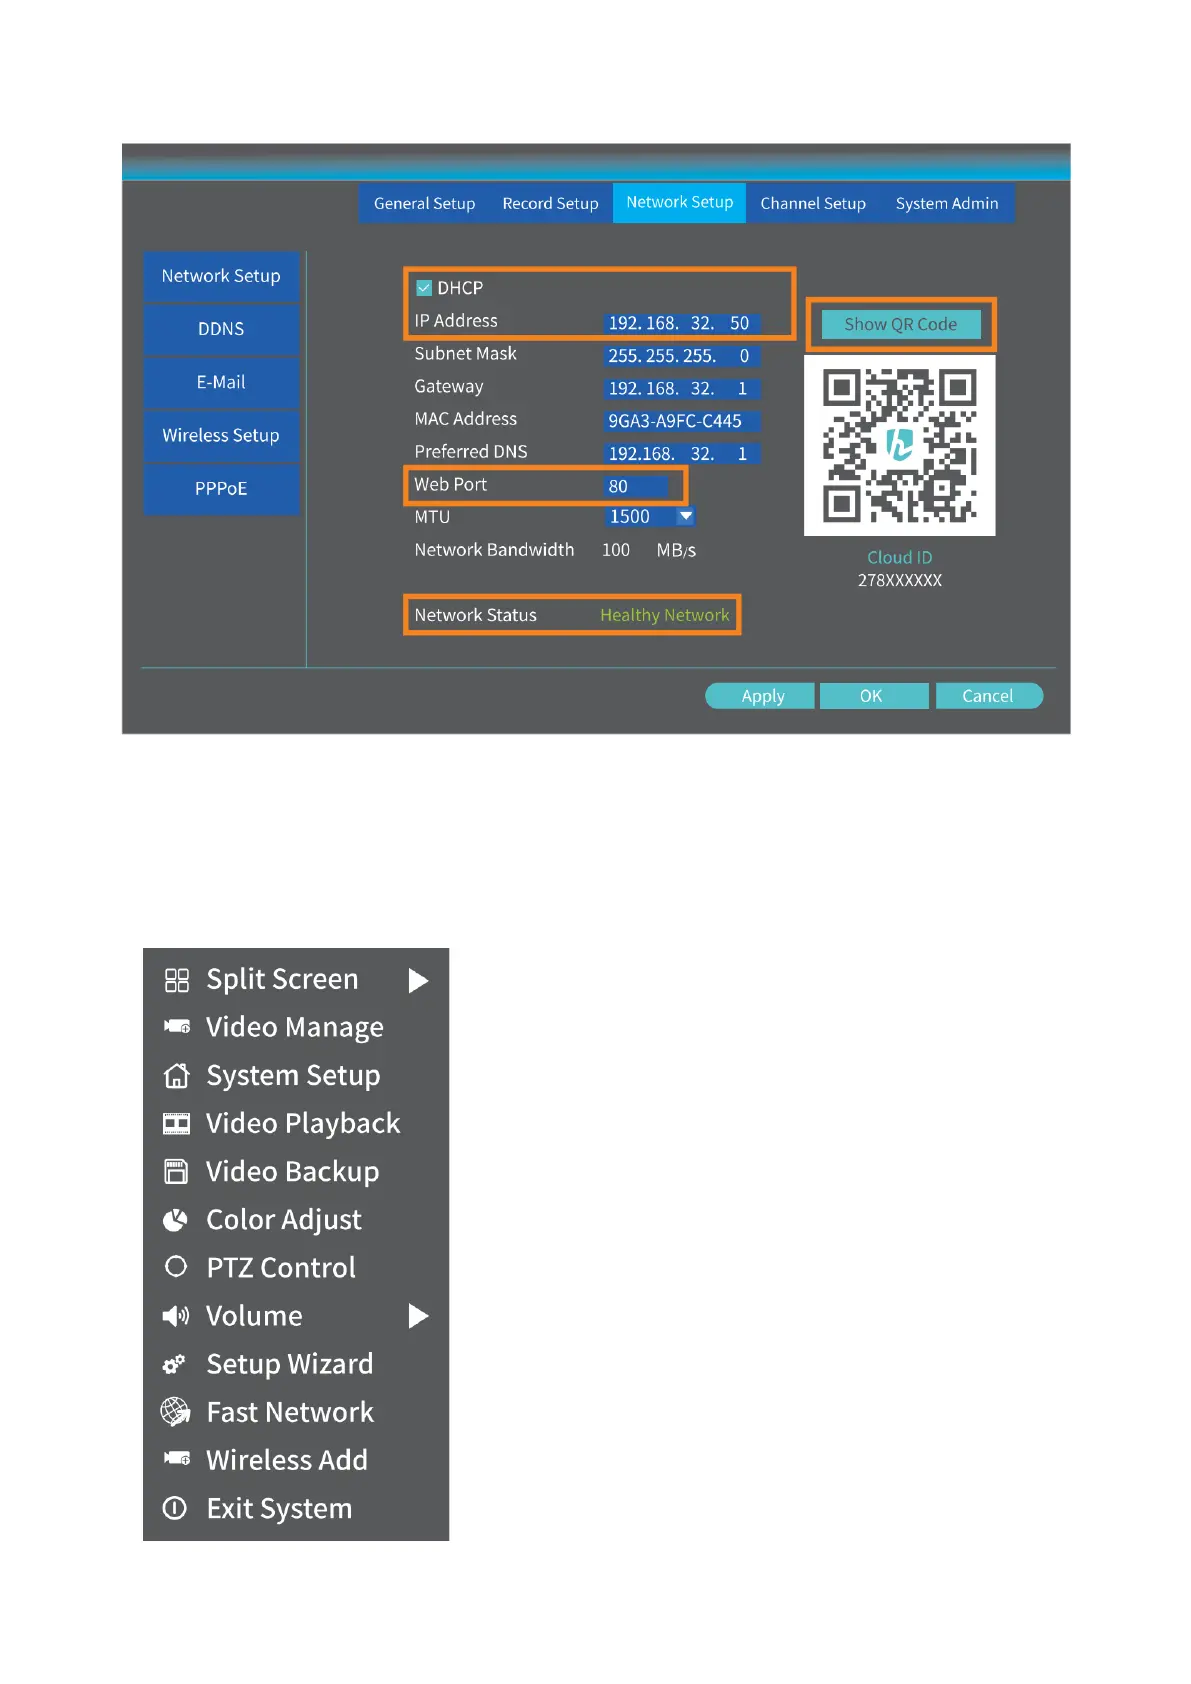Click the Preferred DNS field

coord(683,454)
